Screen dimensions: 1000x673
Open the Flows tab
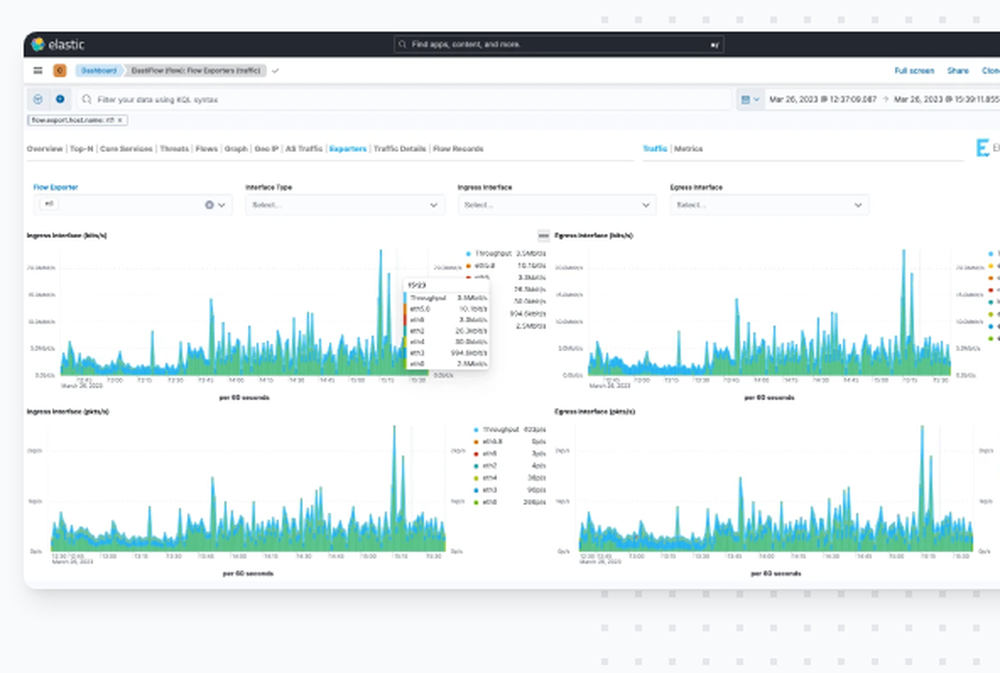click(x=207, y=149)
